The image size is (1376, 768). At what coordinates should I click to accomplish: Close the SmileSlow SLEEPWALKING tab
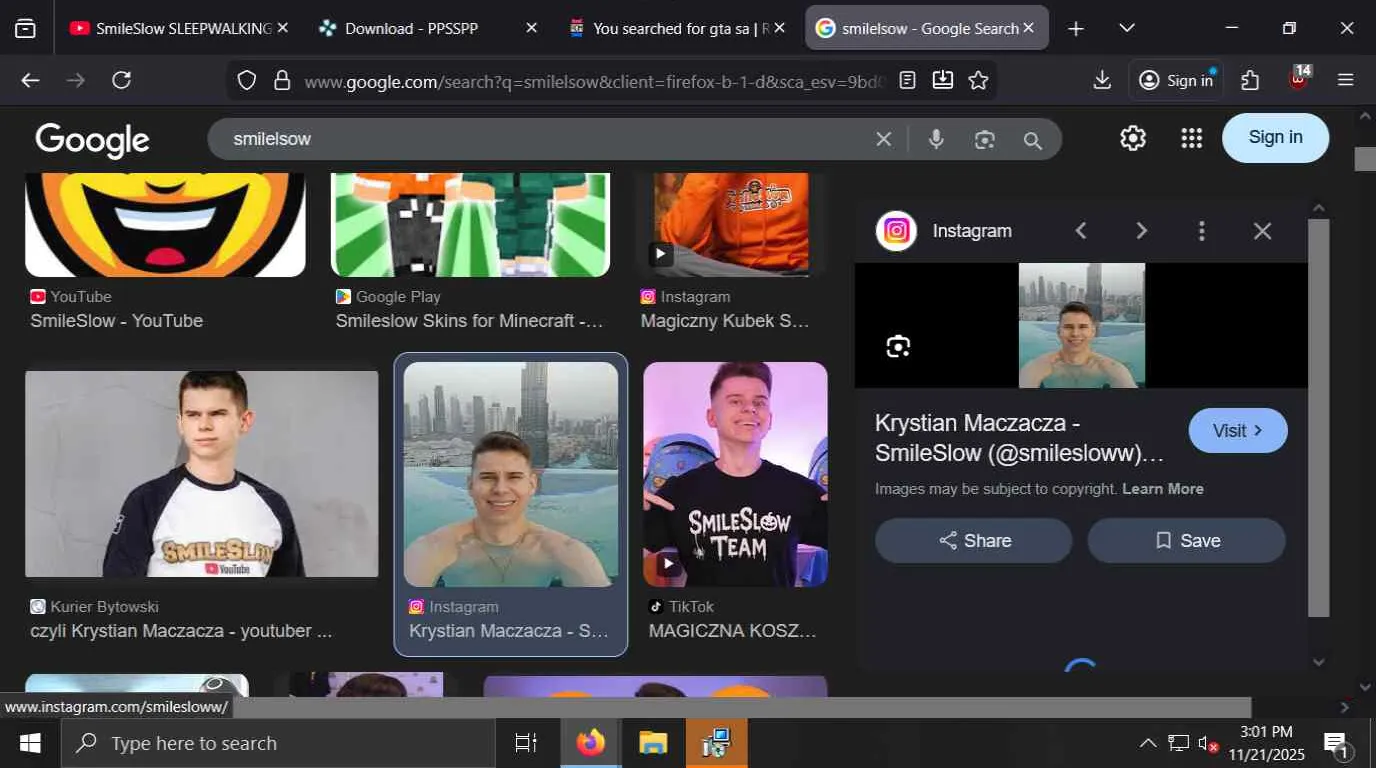(x=283, y=28)
